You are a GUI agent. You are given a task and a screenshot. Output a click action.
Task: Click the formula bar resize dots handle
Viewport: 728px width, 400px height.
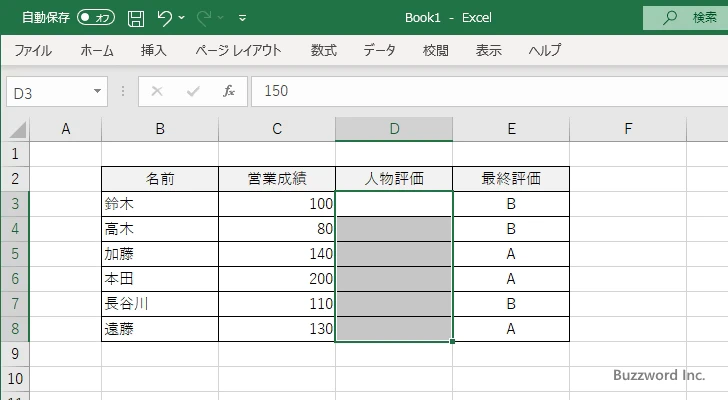point(123,91)
